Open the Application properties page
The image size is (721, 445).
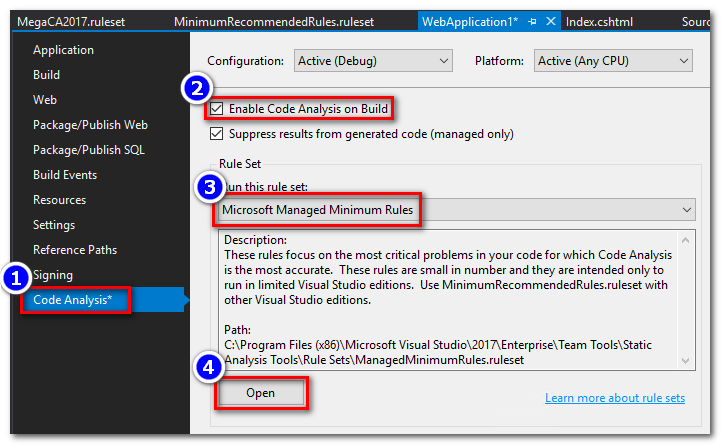coord(63,50)
